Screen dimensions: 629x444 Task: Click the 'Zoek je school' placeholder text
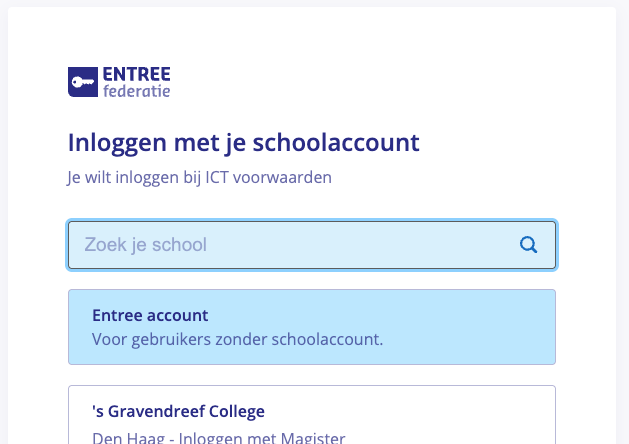click(145, 245)
